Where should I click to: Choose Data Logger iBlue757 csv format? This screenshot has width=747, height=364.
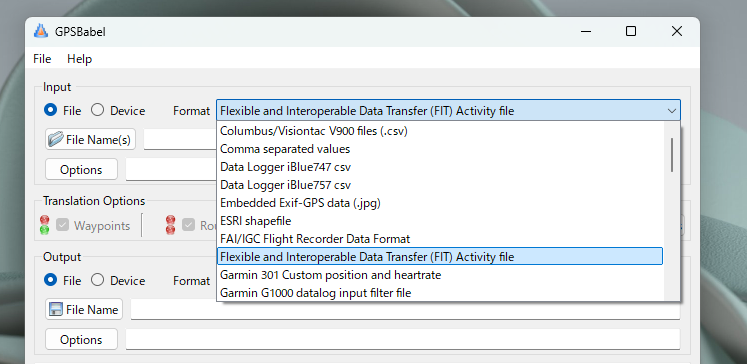coord(440,185)
